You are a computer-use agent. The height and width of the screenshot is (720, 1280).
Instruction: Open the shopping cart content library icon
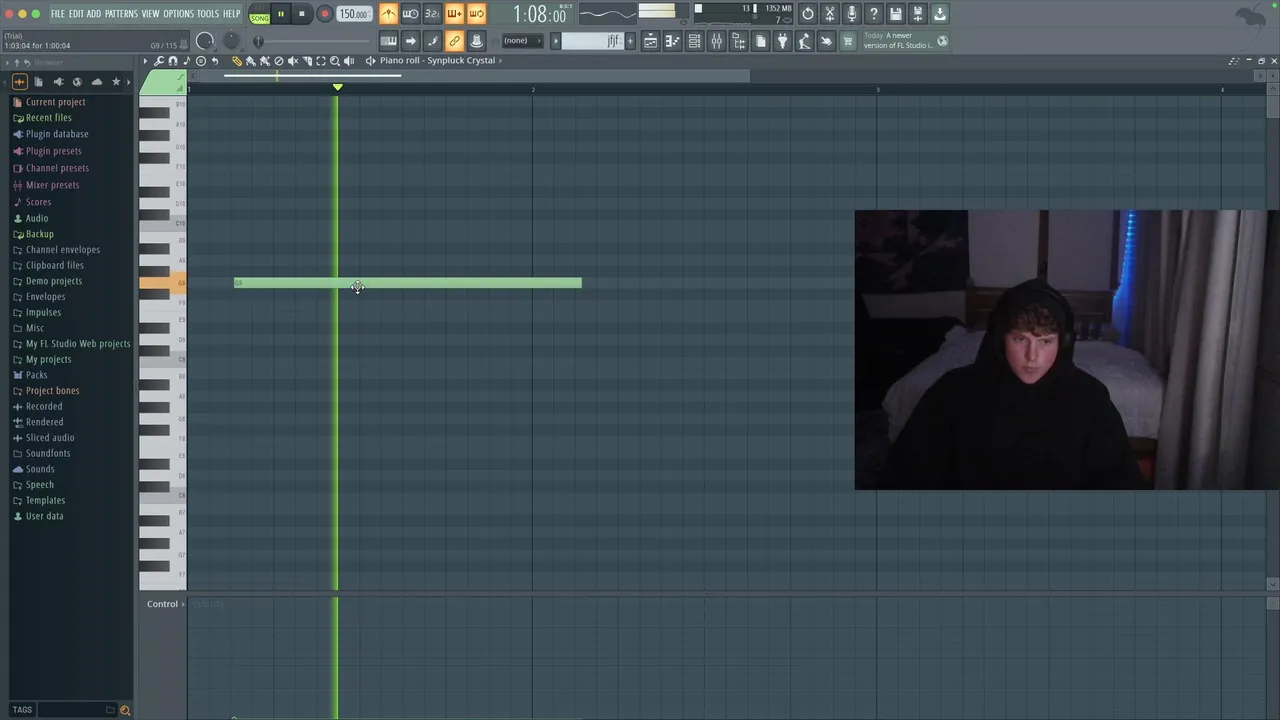[848, 41]
